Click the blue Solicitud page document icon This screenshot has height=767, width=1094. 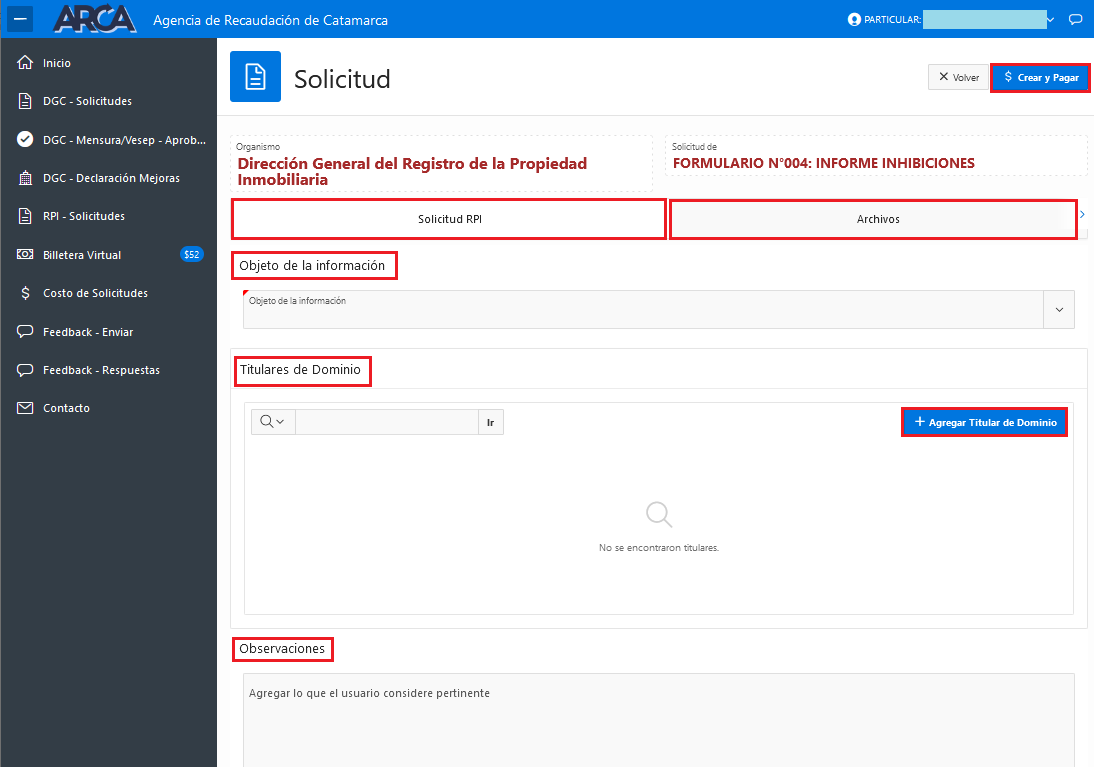pos(255,77)
